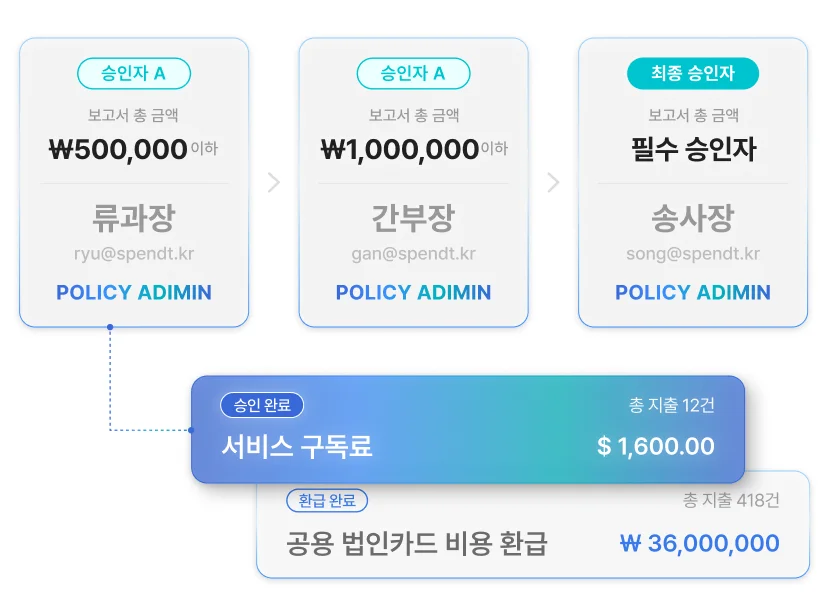Select the 승인 완료 status badge
This screenshot has width=829, height=600.
pyautogui.click(x=262, y=405)
